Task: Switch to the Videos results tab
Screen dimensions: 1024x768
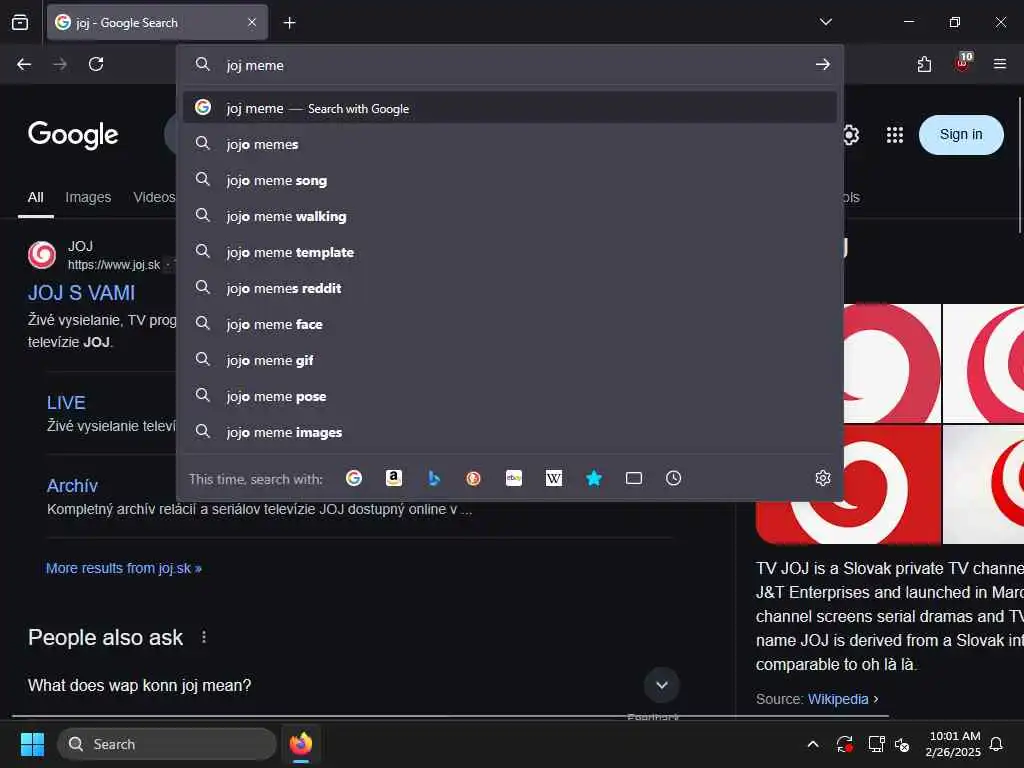Action: coord(154,197)
